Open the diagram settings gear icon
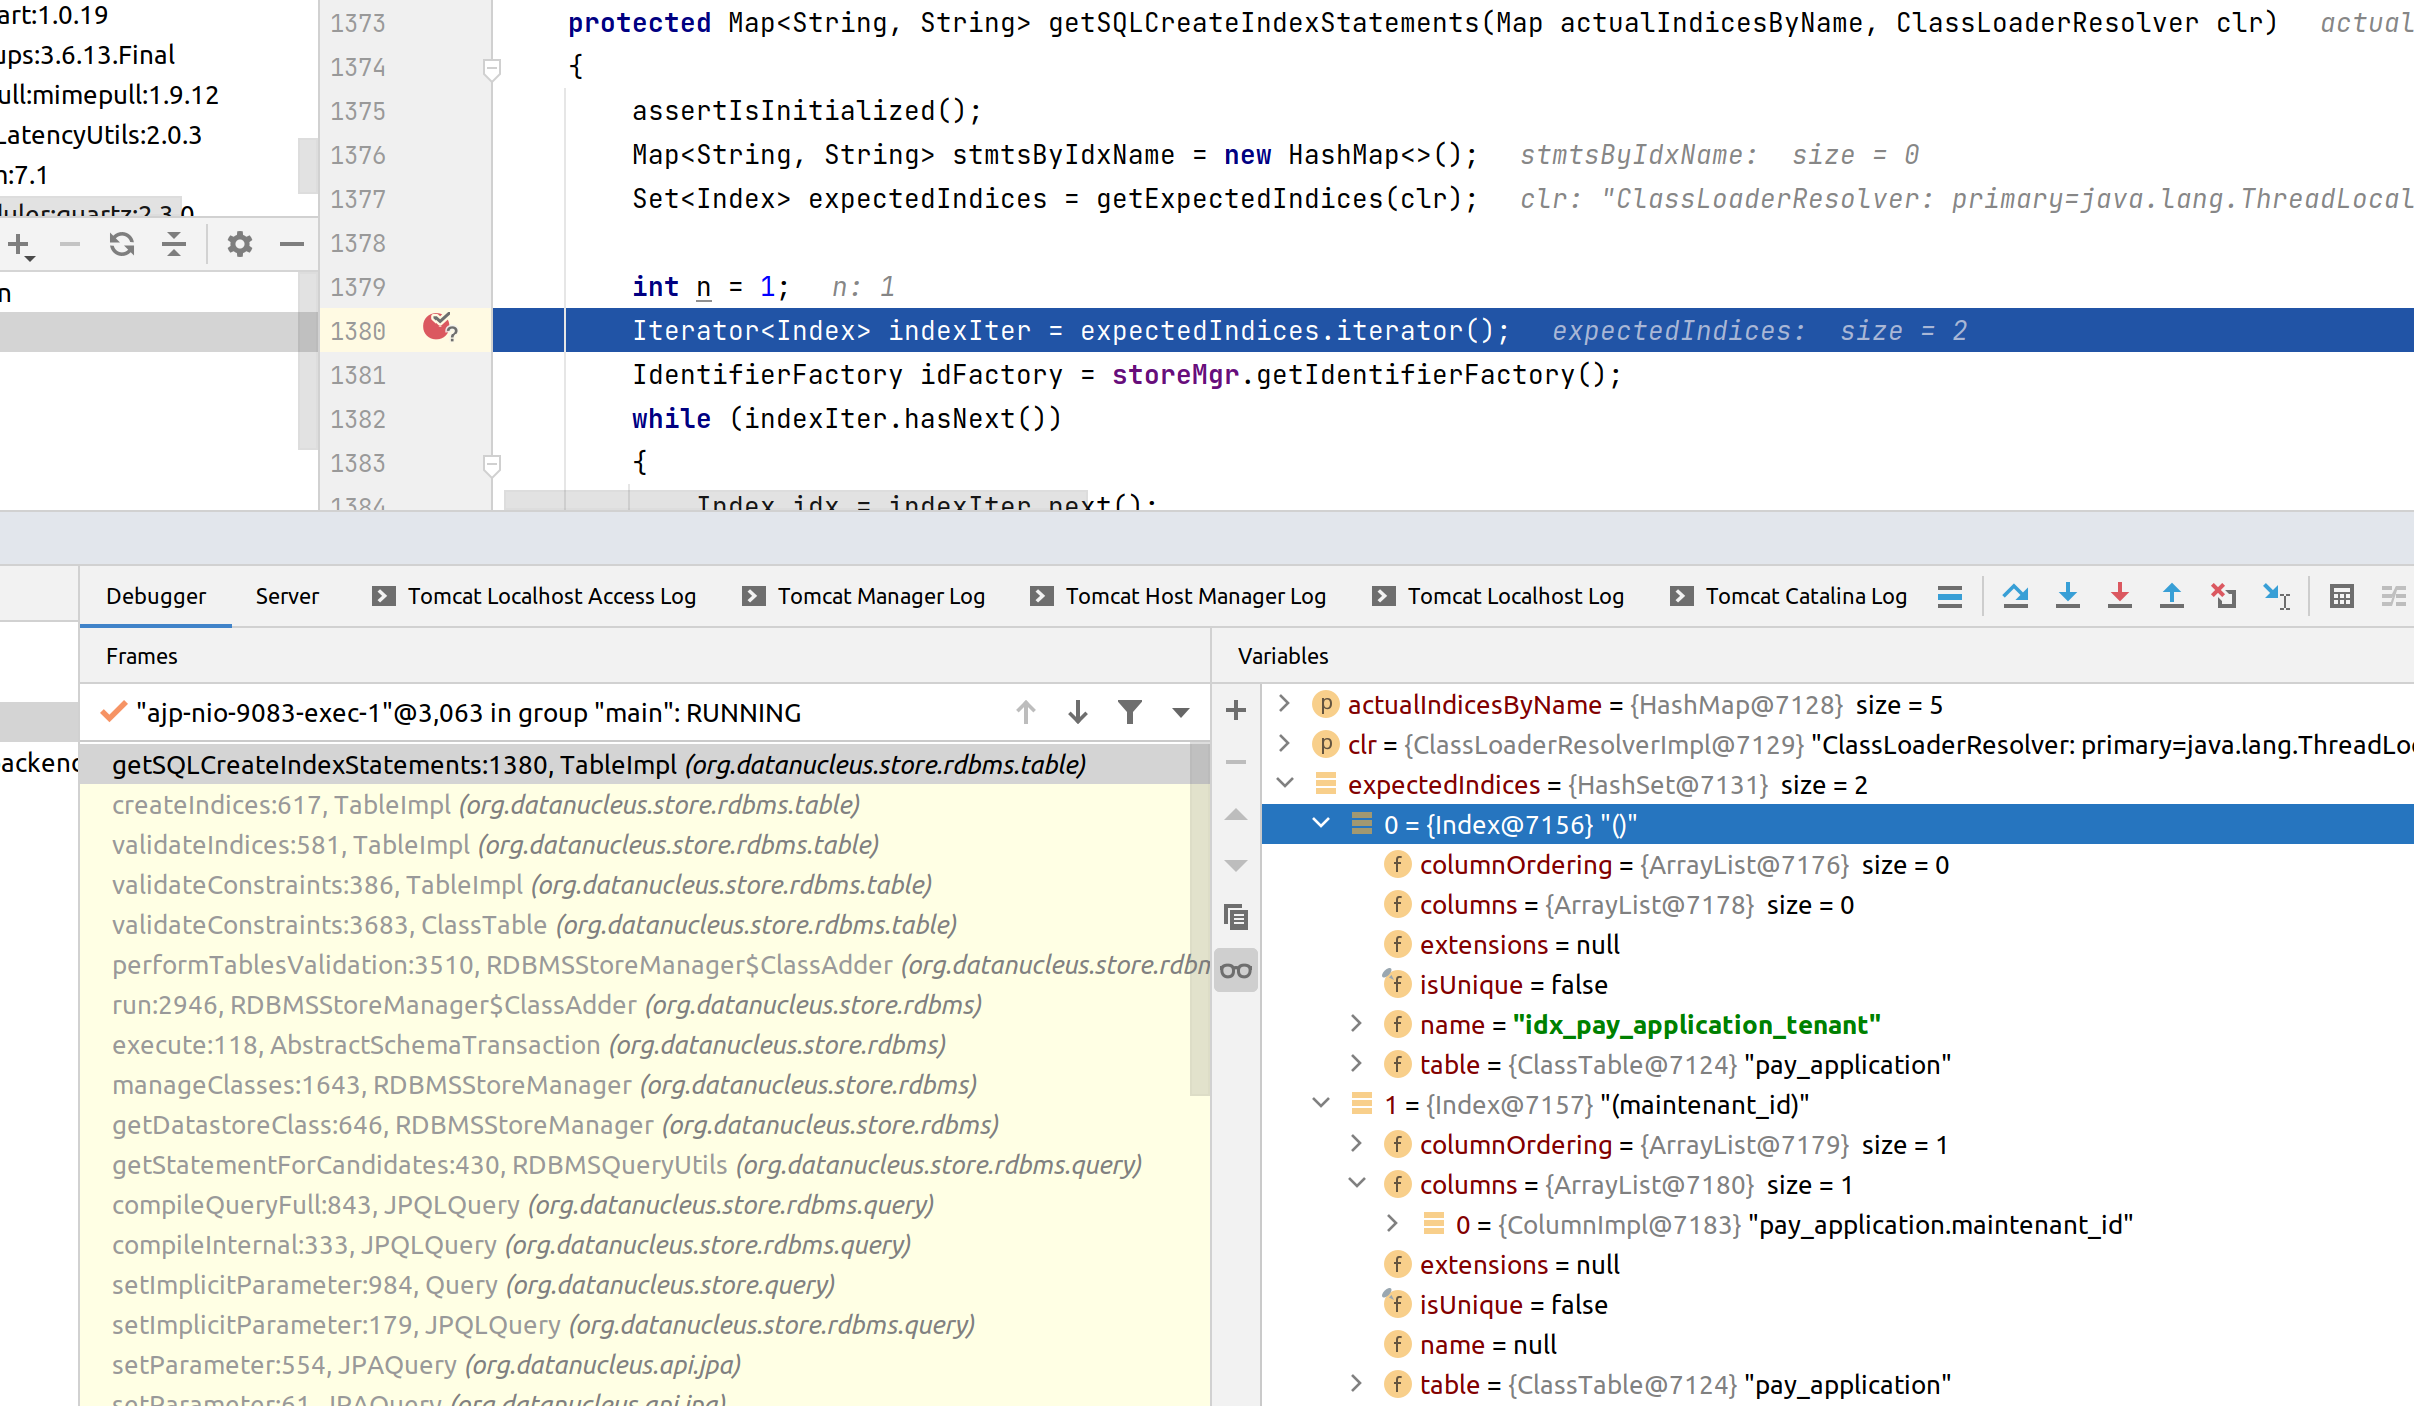Viewport: 2414px width, 1406px height. click(239, 244)
